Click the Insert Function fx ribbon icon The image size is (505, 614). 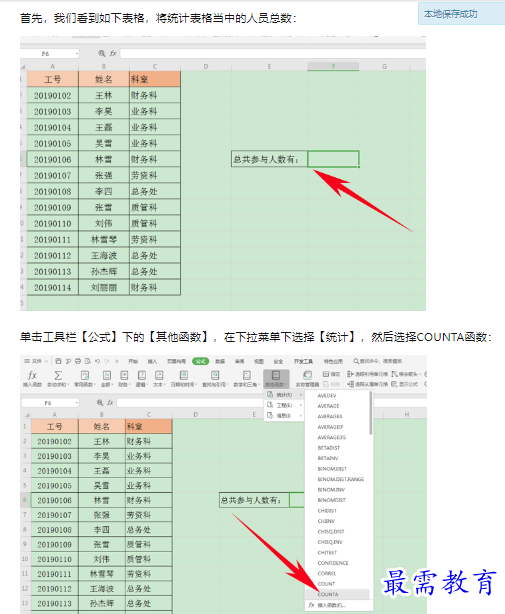click(32, 378)
